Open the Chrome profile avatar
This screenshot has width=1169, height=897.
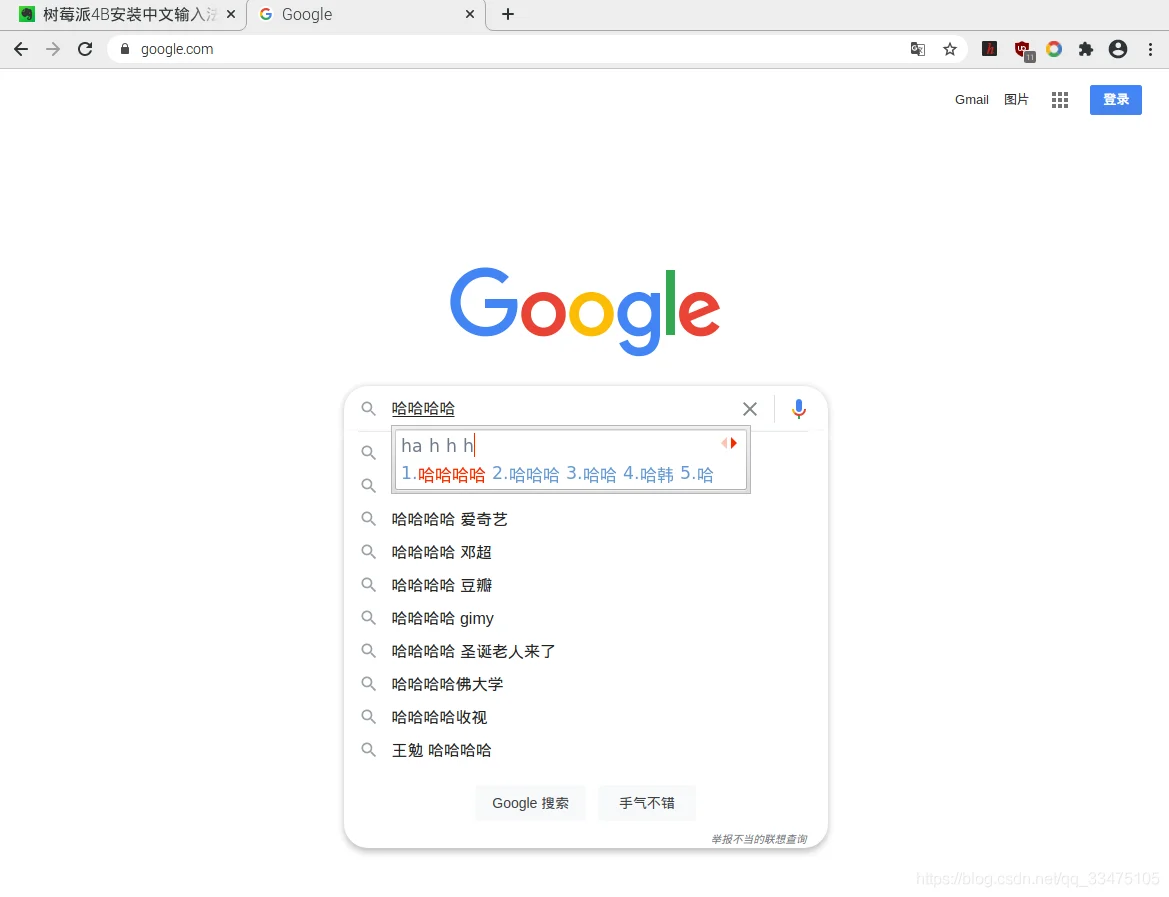pyautogui.click(x=1118, y=49)
